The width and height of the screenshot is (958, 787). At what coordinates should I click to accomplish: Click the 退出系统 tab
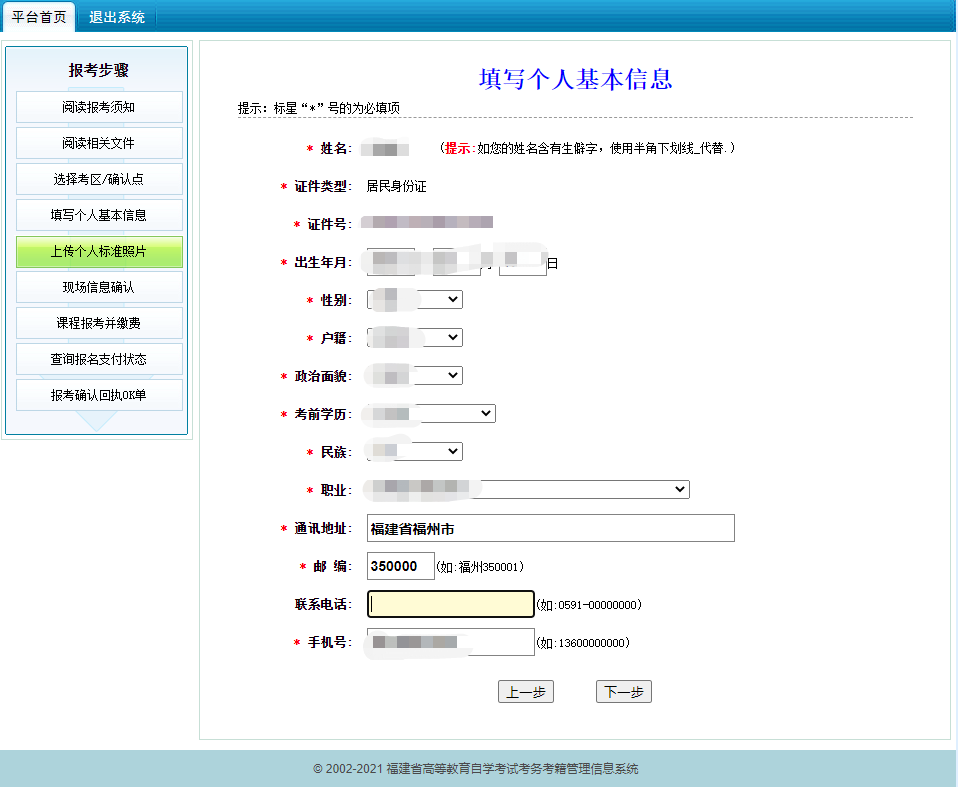[x=116, y=17]
